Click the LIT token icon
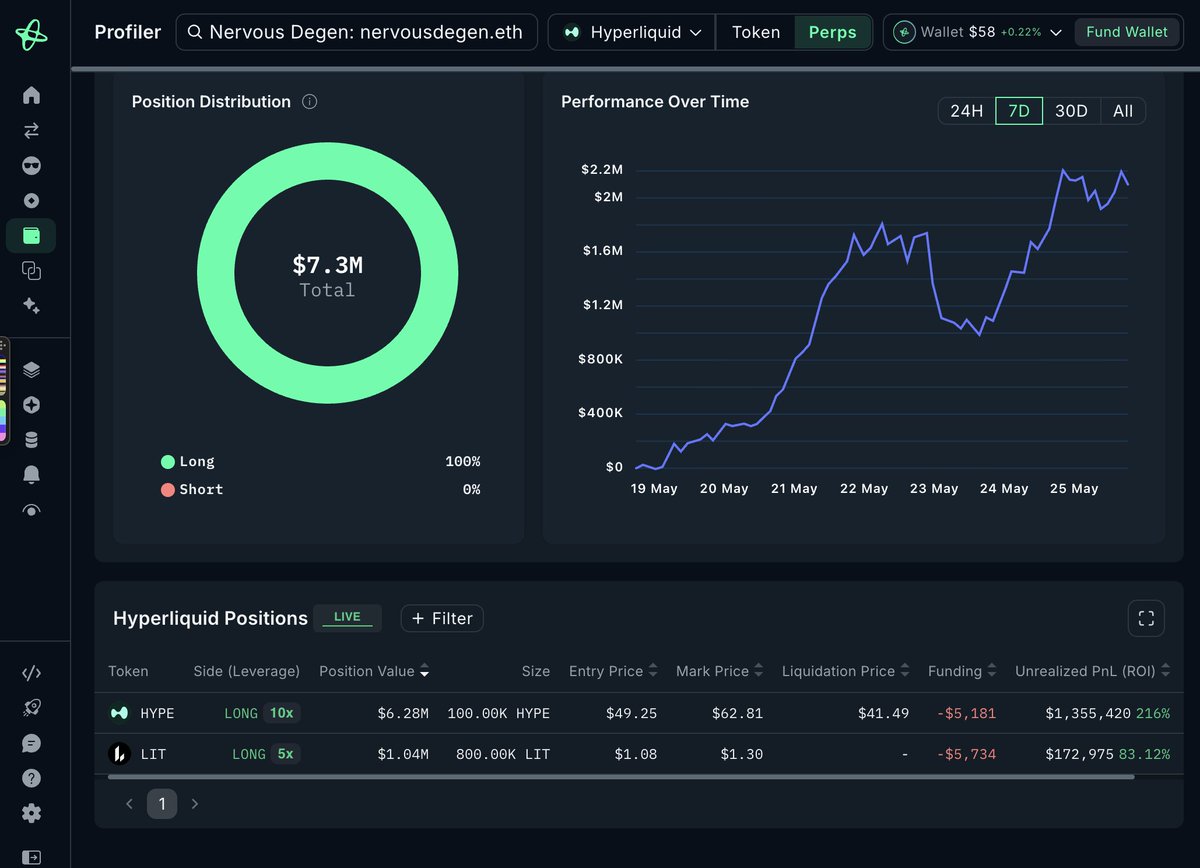1200x868 pixels. coord(119,754)
